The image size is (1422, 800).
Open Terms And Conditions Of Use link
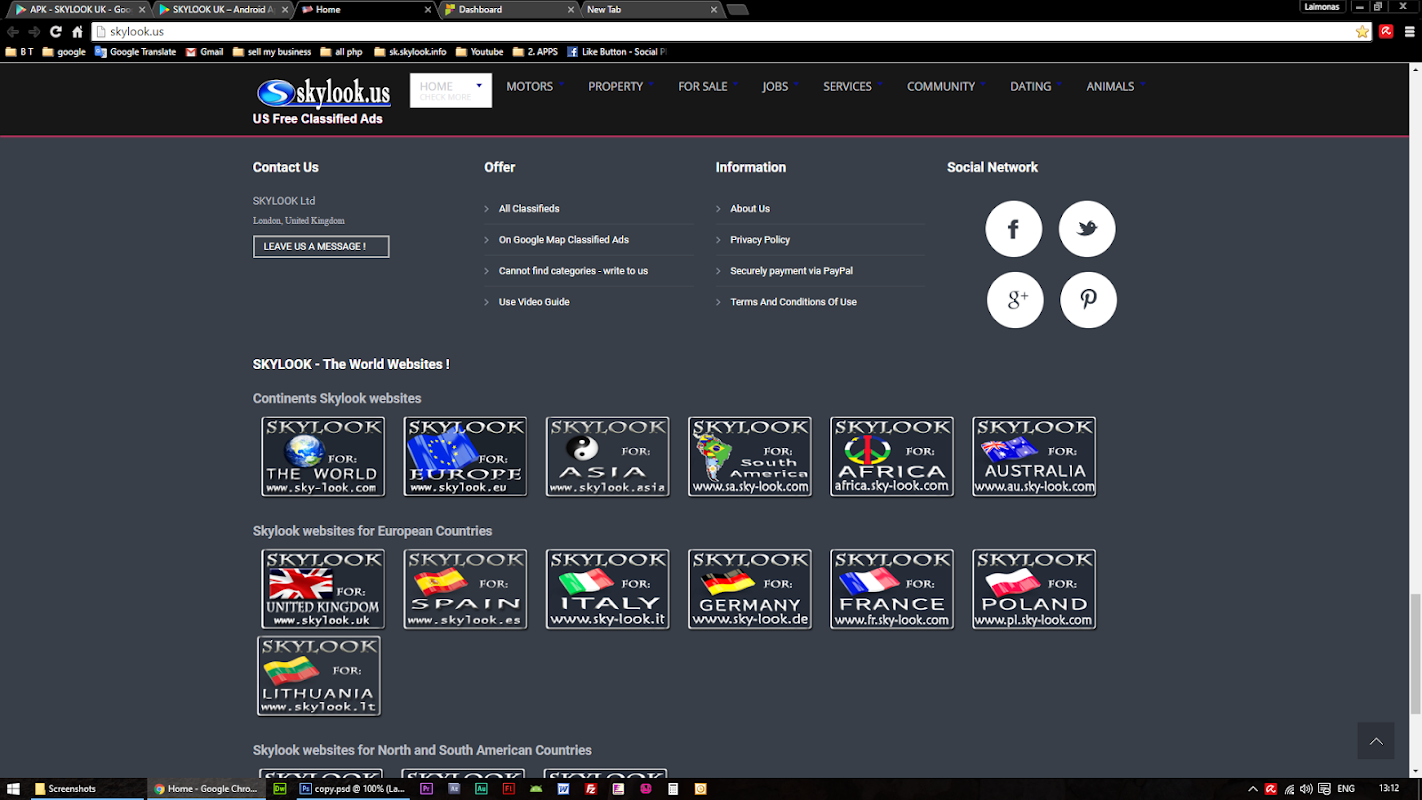click(793, 302)
